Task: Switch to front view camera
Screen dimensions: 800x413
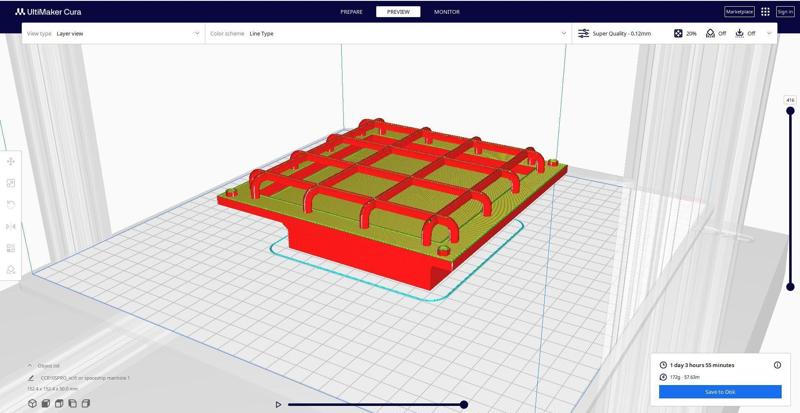Action: coord(46,403)
